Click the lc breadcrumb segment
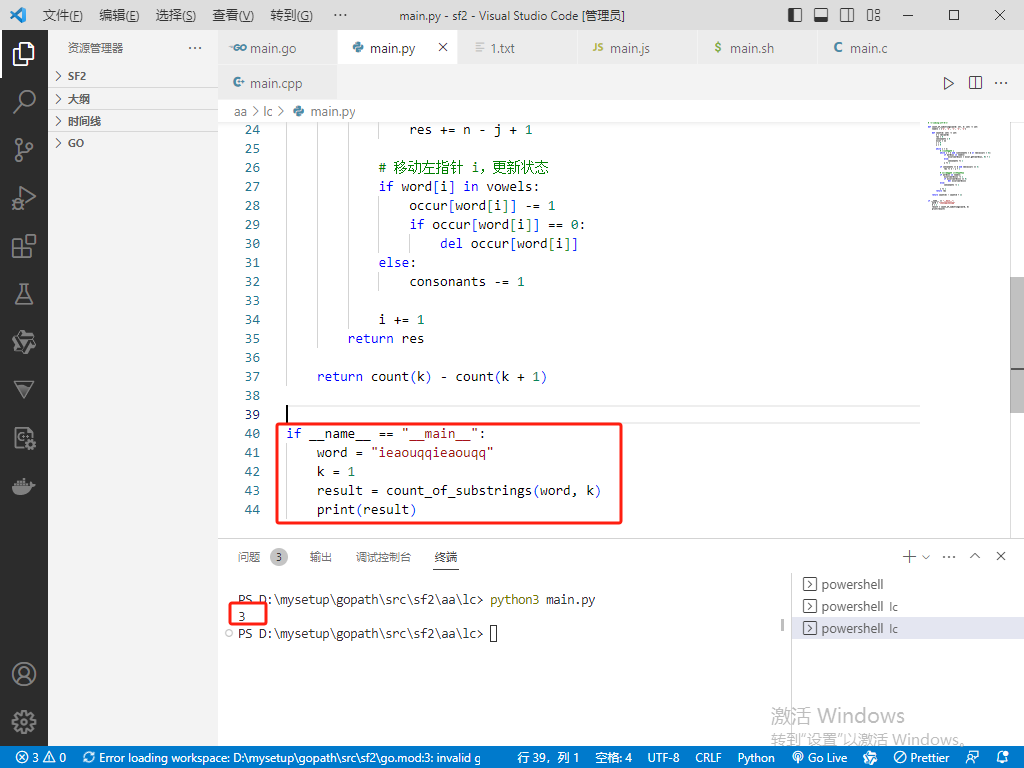 [268, 112]
